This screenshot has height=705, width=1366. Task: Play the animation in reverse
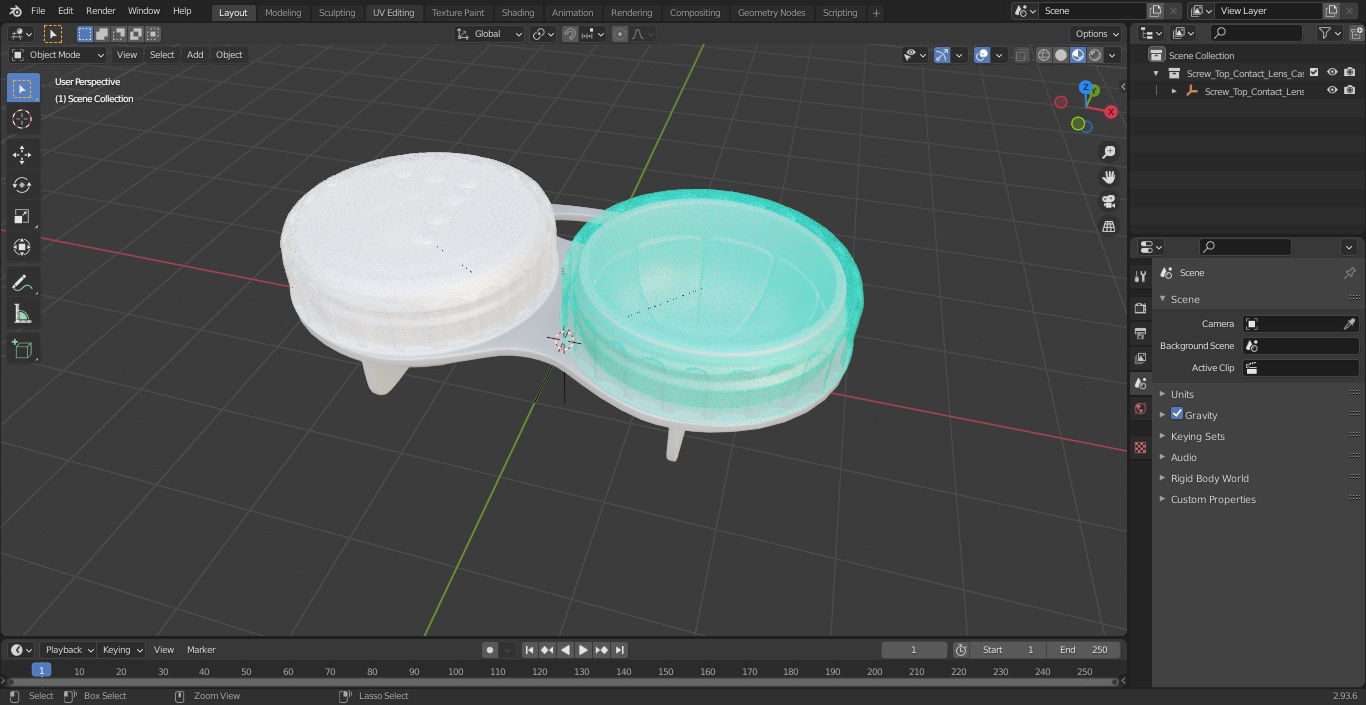[566, 650]
